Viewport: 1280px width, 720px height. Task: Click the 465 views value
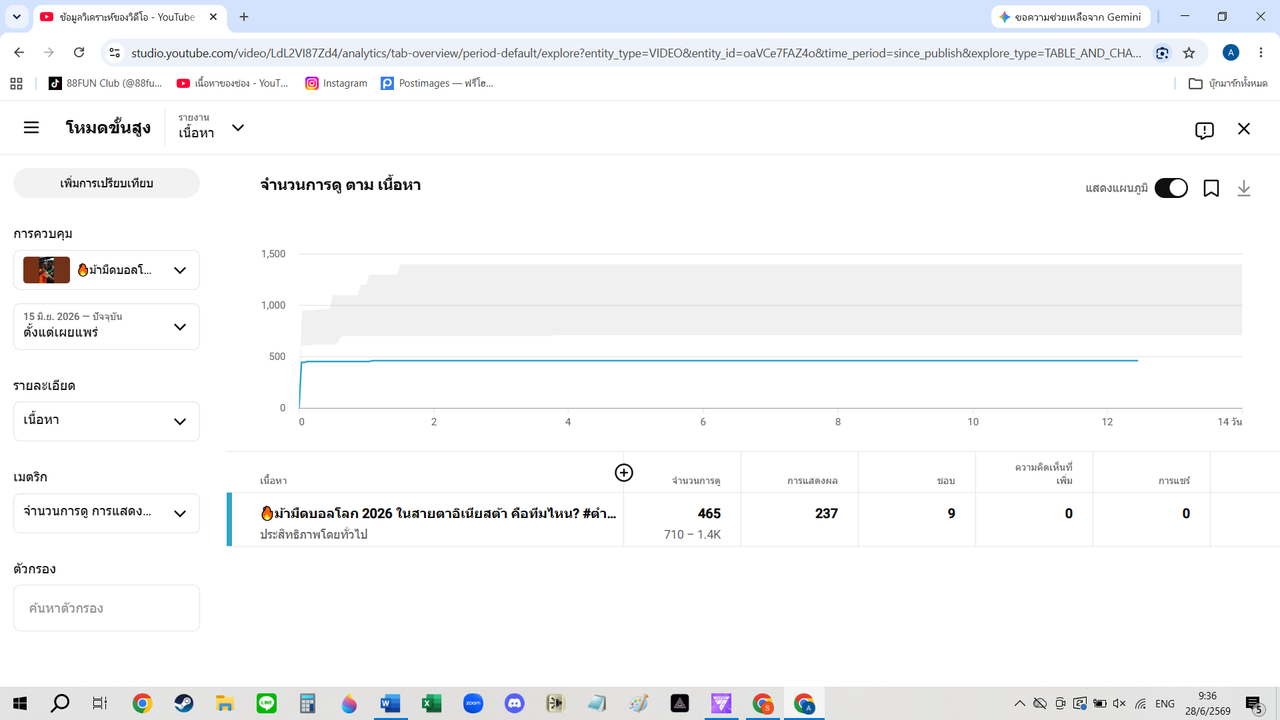(x=709, y=513)
